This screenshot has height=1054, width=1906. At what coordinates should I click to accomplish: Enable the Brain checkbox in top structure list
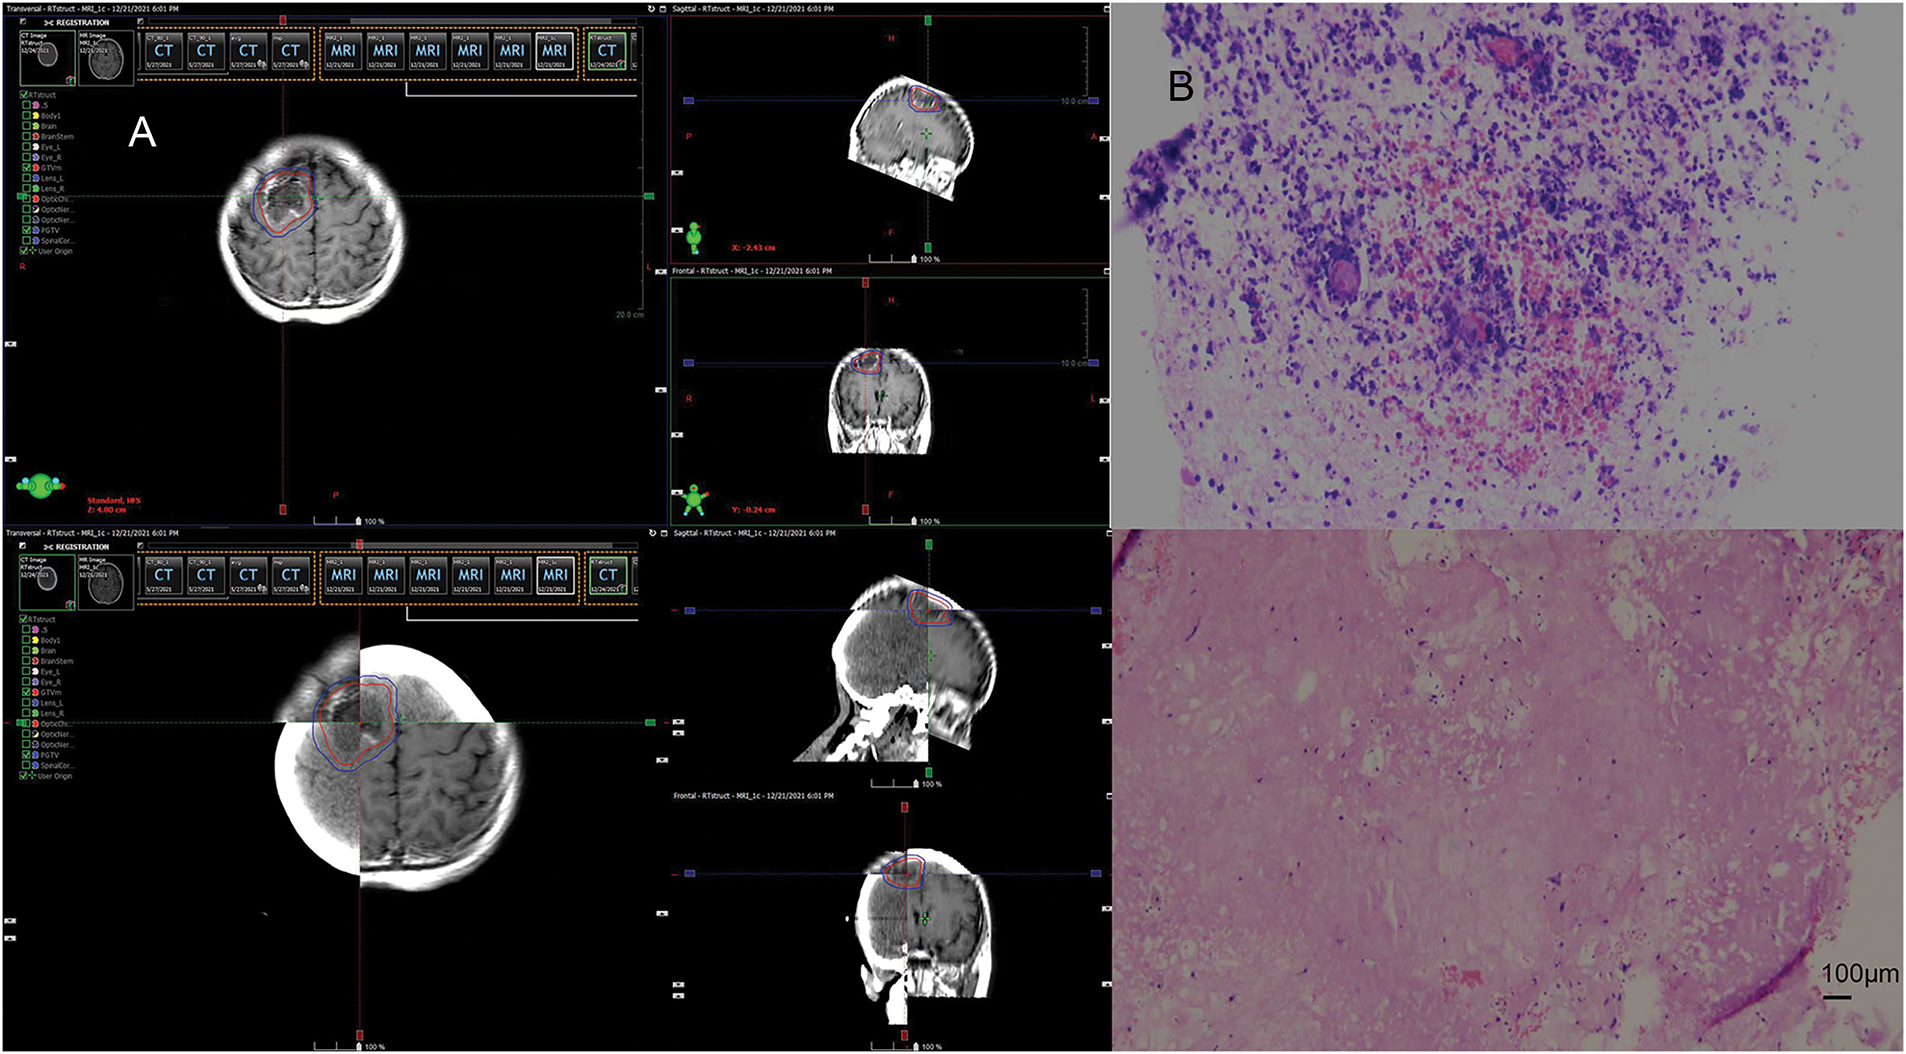coord(26,126)
